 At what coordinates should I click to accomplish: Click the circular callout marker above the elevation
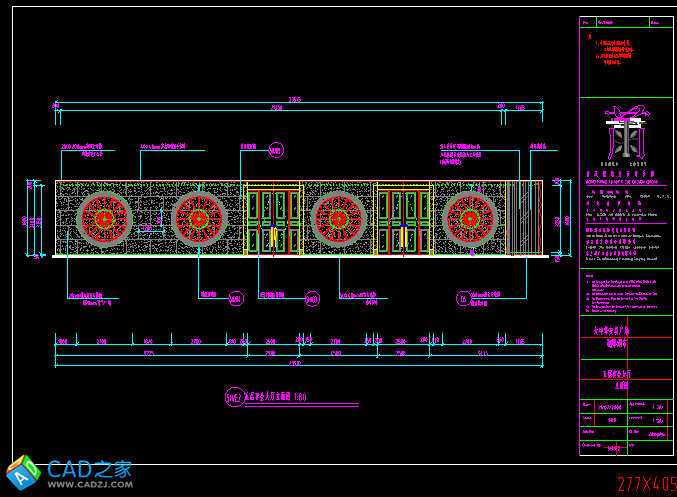pos(276,150)
